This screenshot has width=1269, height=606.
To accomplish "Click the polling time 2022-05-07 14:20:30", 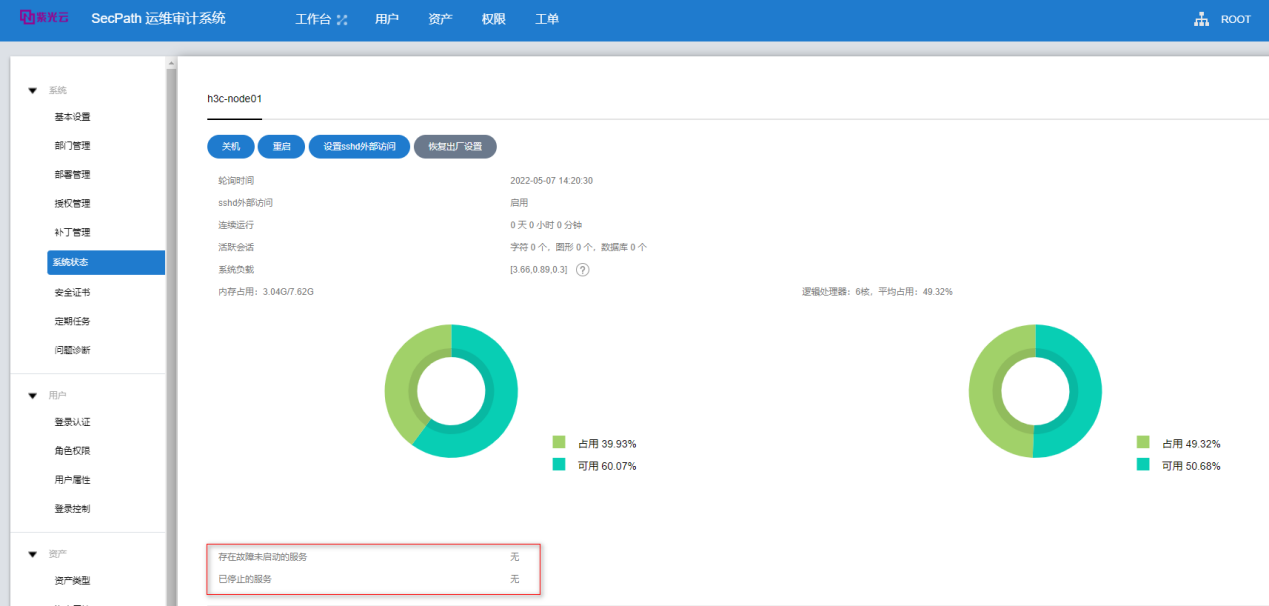I will click(x=552, y=181).
